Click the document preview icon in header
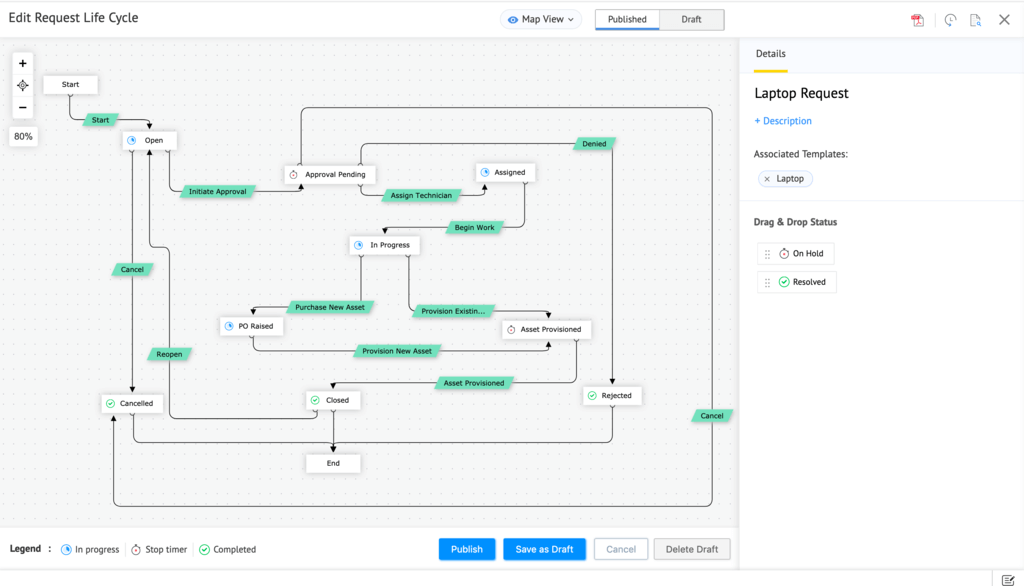This screenshot has width=1024, height=586. [976, 20]
